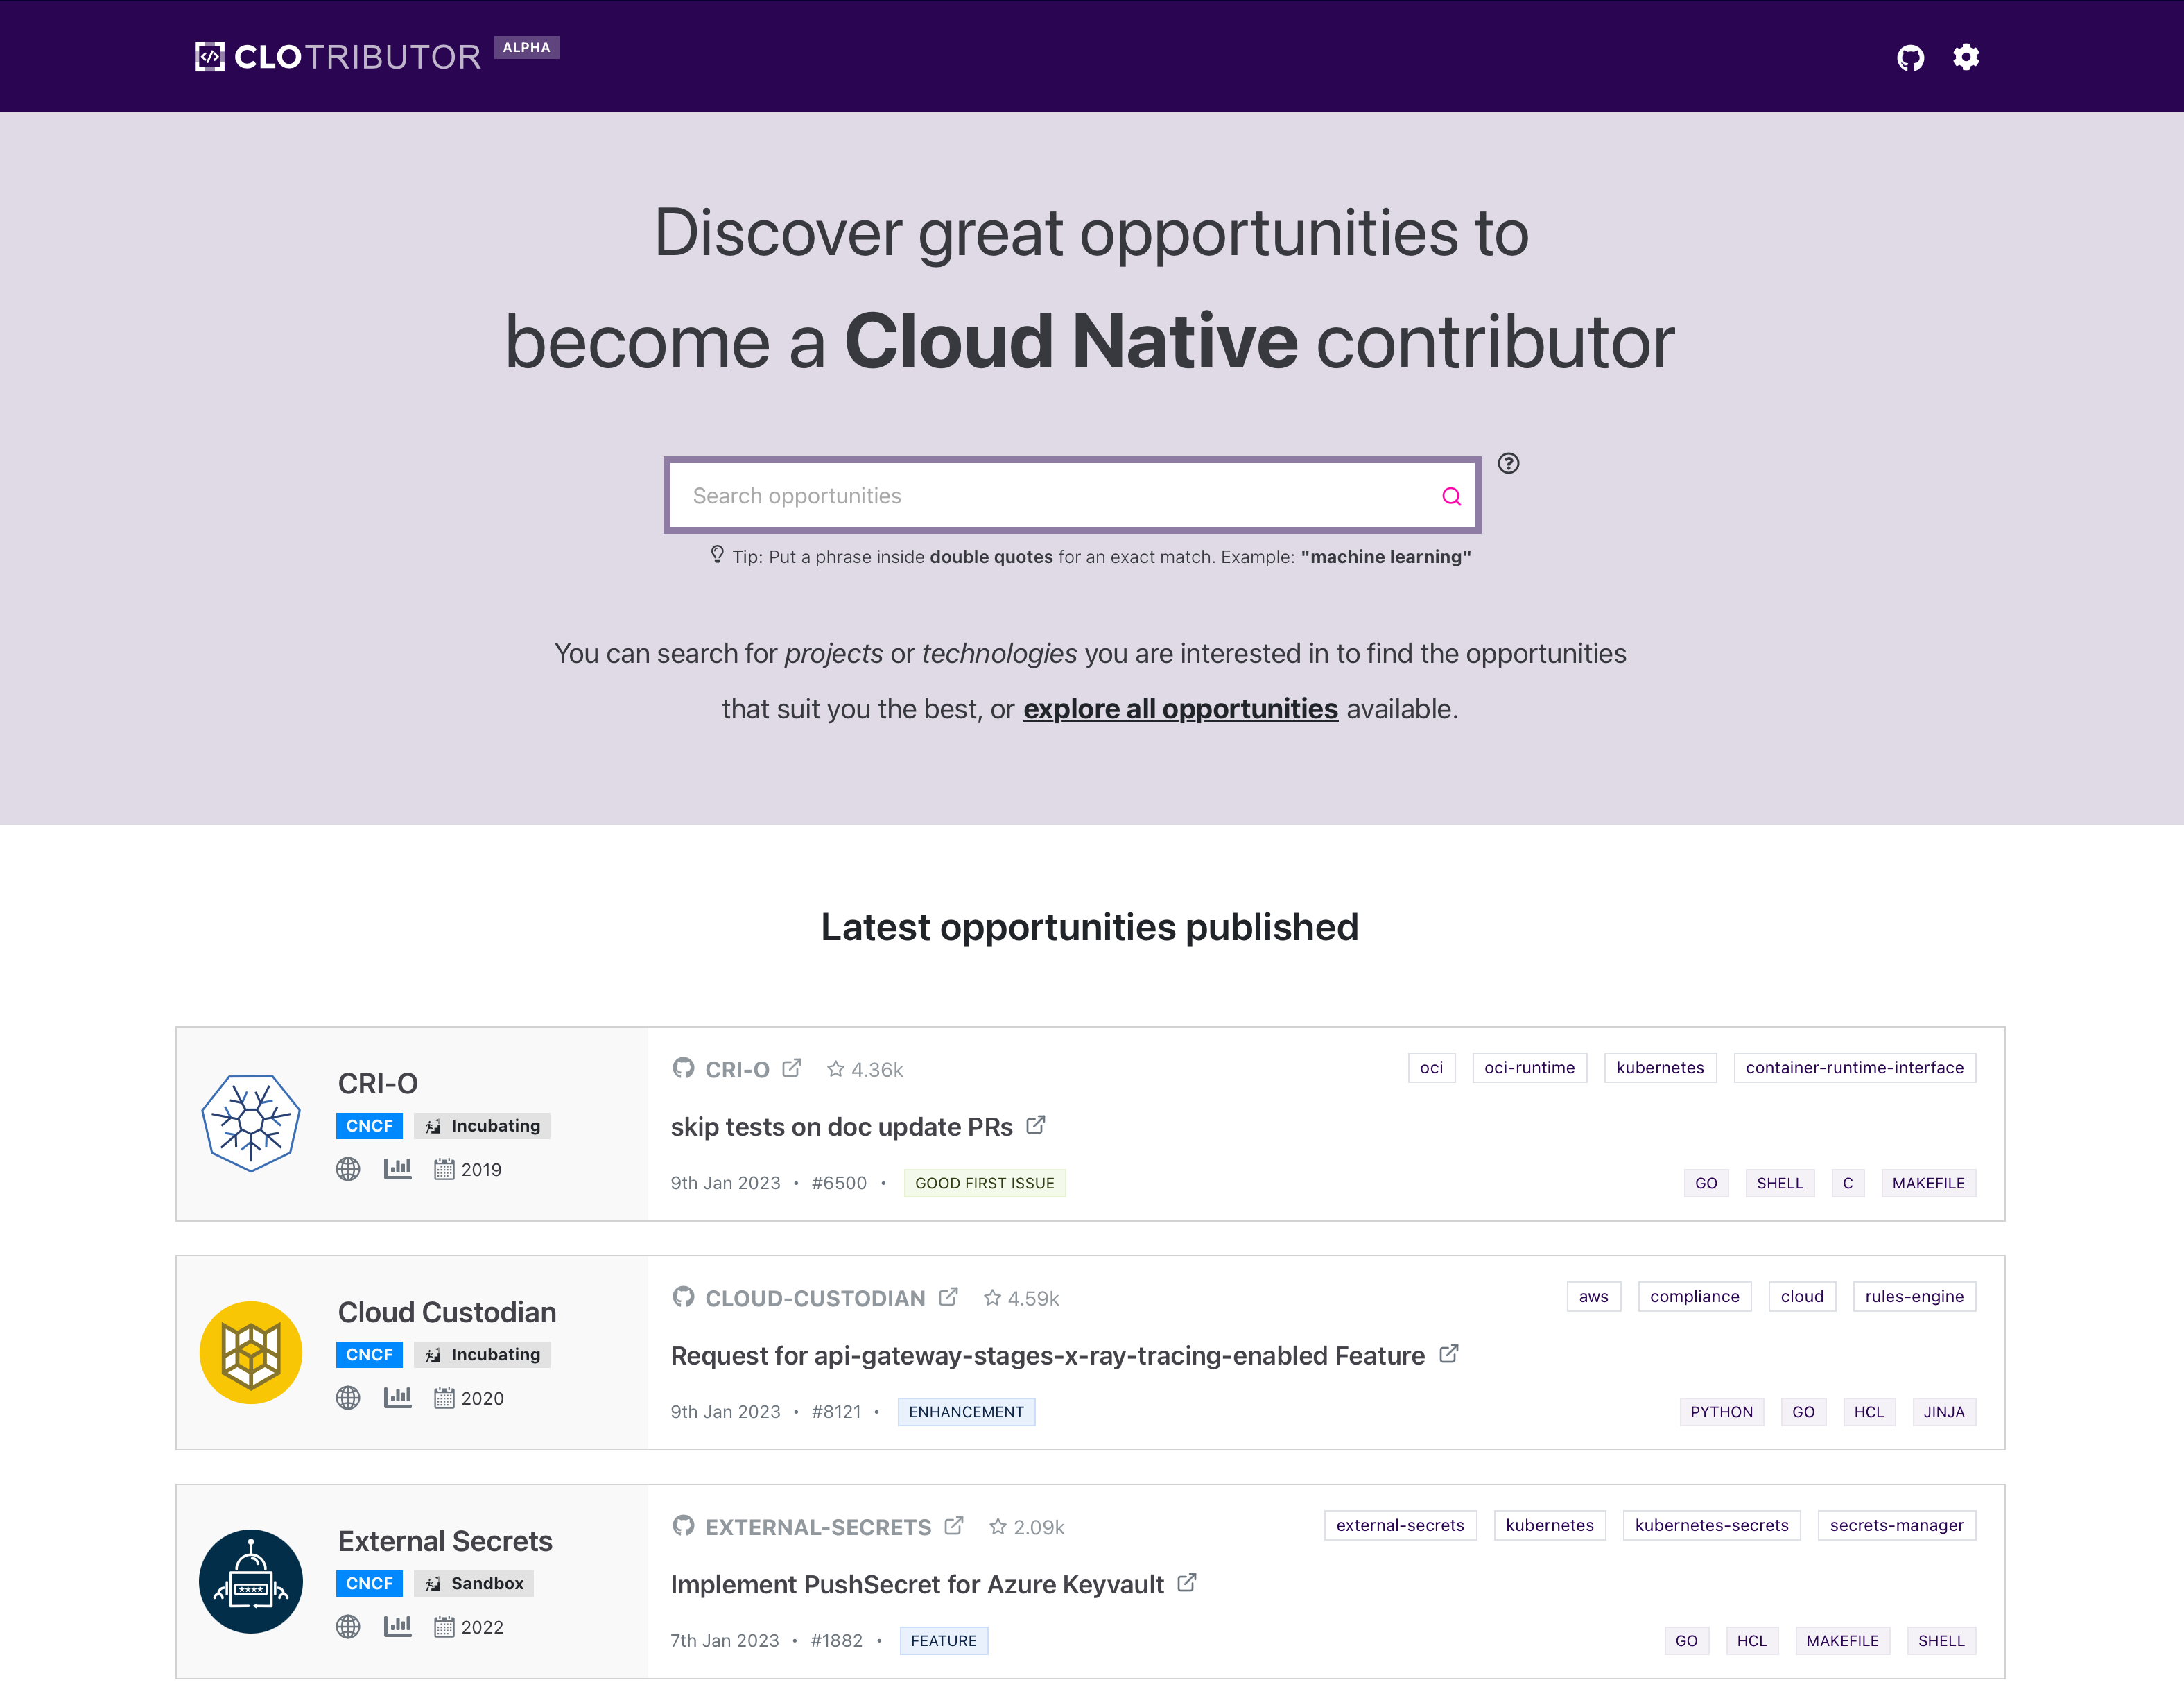The height and width of the screenshot is (1689, 2184).
Task: Open the settings gear in header
Action: click(x=1966, y=57)
